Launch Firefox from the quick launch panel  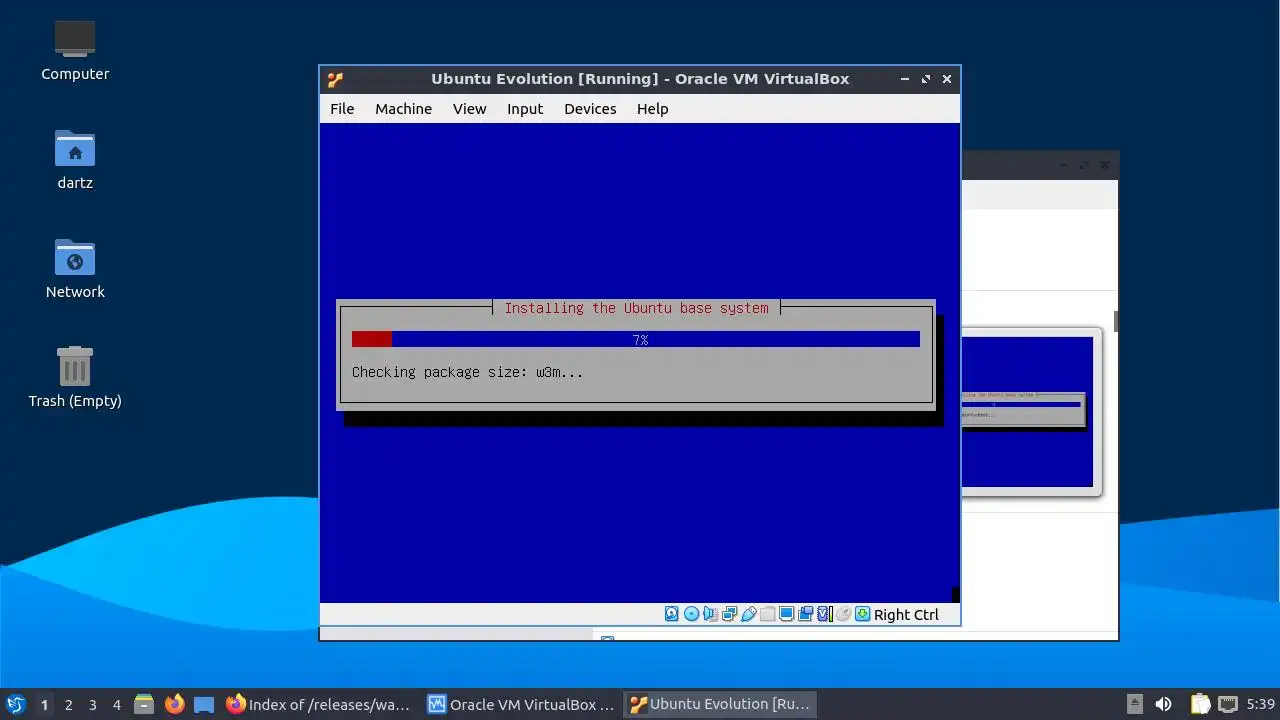pos(175,704)
